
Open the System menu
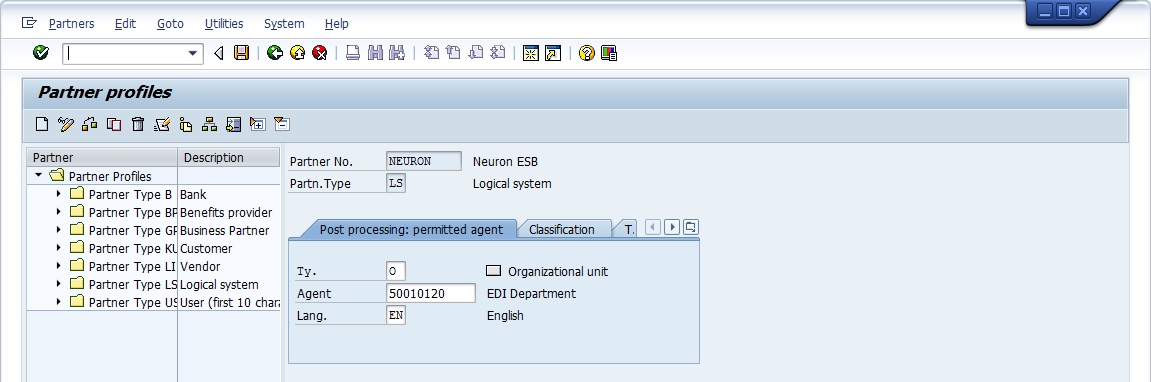(284, 24)
